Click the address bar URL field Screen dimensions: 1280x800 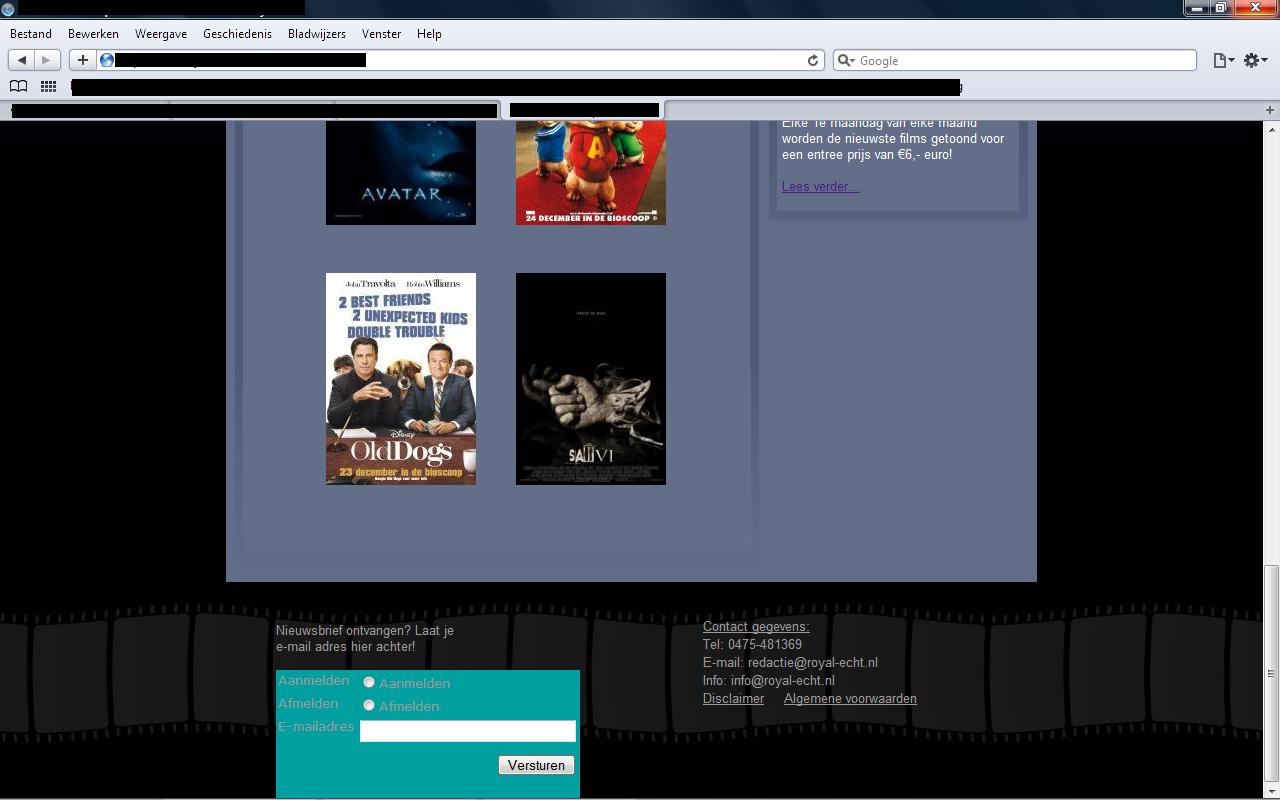coord(460,60)
